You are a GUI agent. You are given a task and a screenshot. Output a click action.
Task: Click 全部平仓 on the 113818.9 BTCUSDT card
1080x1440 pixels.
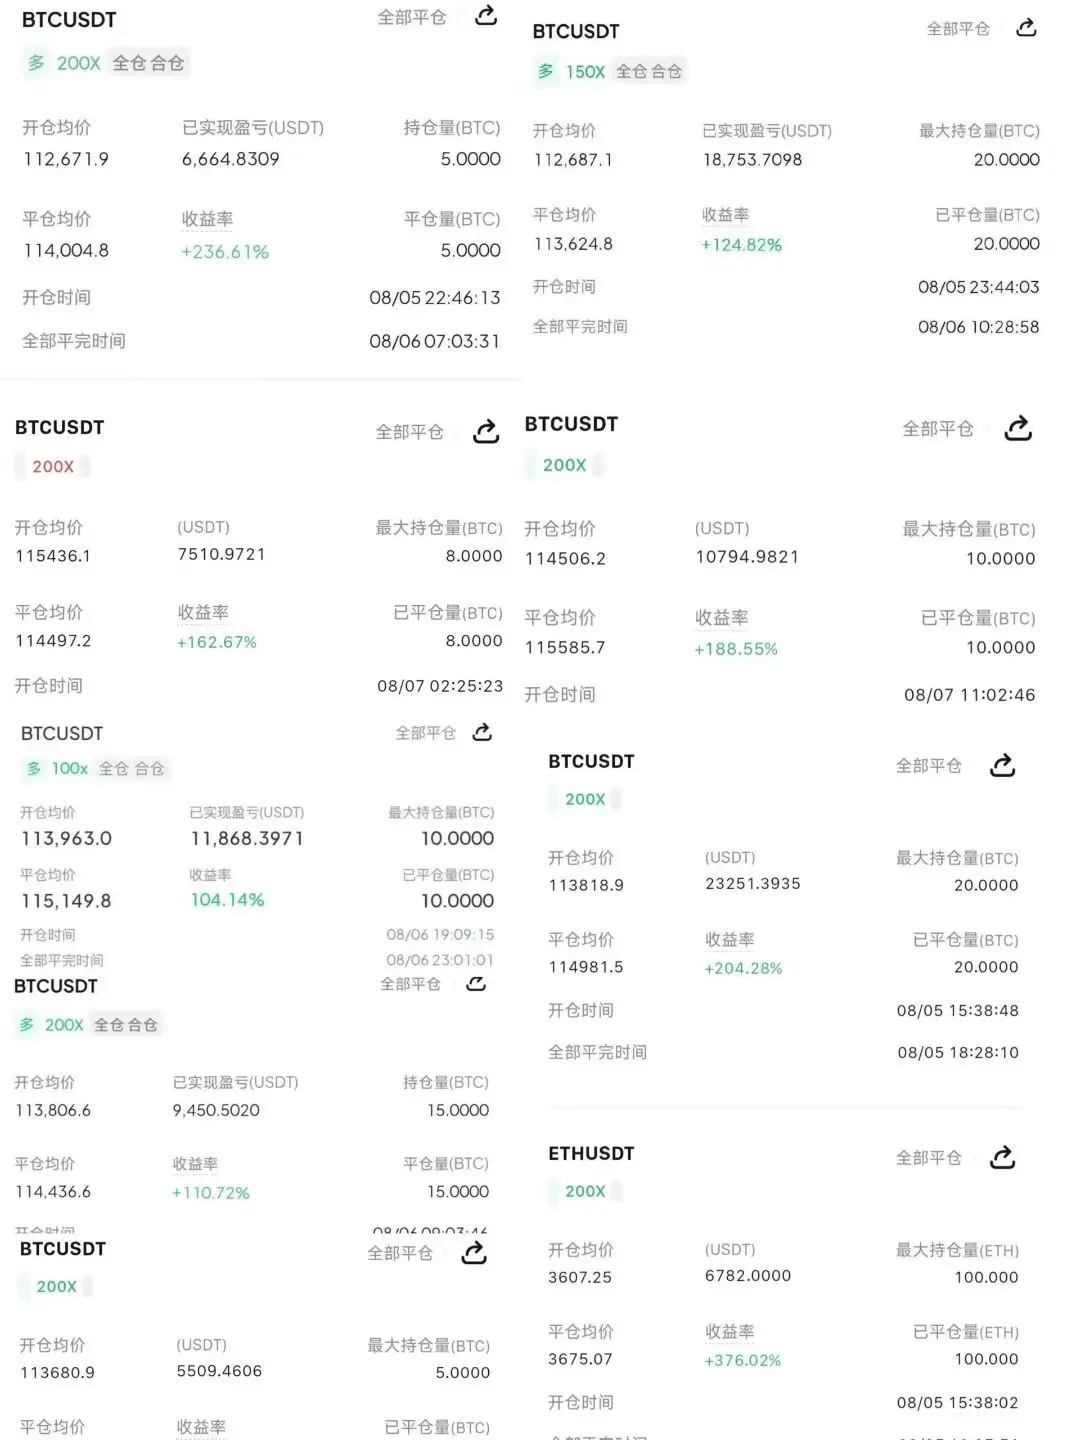click(x=929, y=766)
